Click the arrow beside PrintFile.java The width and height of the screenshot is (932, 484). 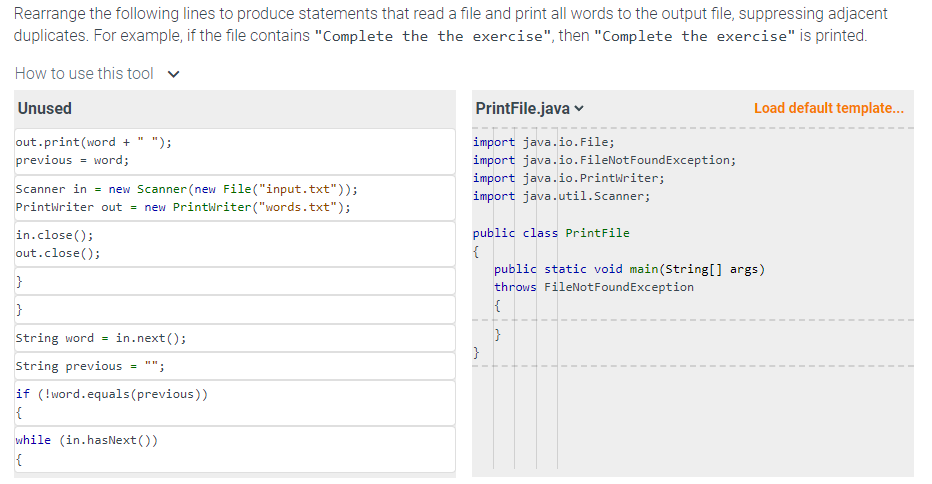click(579, 109)
